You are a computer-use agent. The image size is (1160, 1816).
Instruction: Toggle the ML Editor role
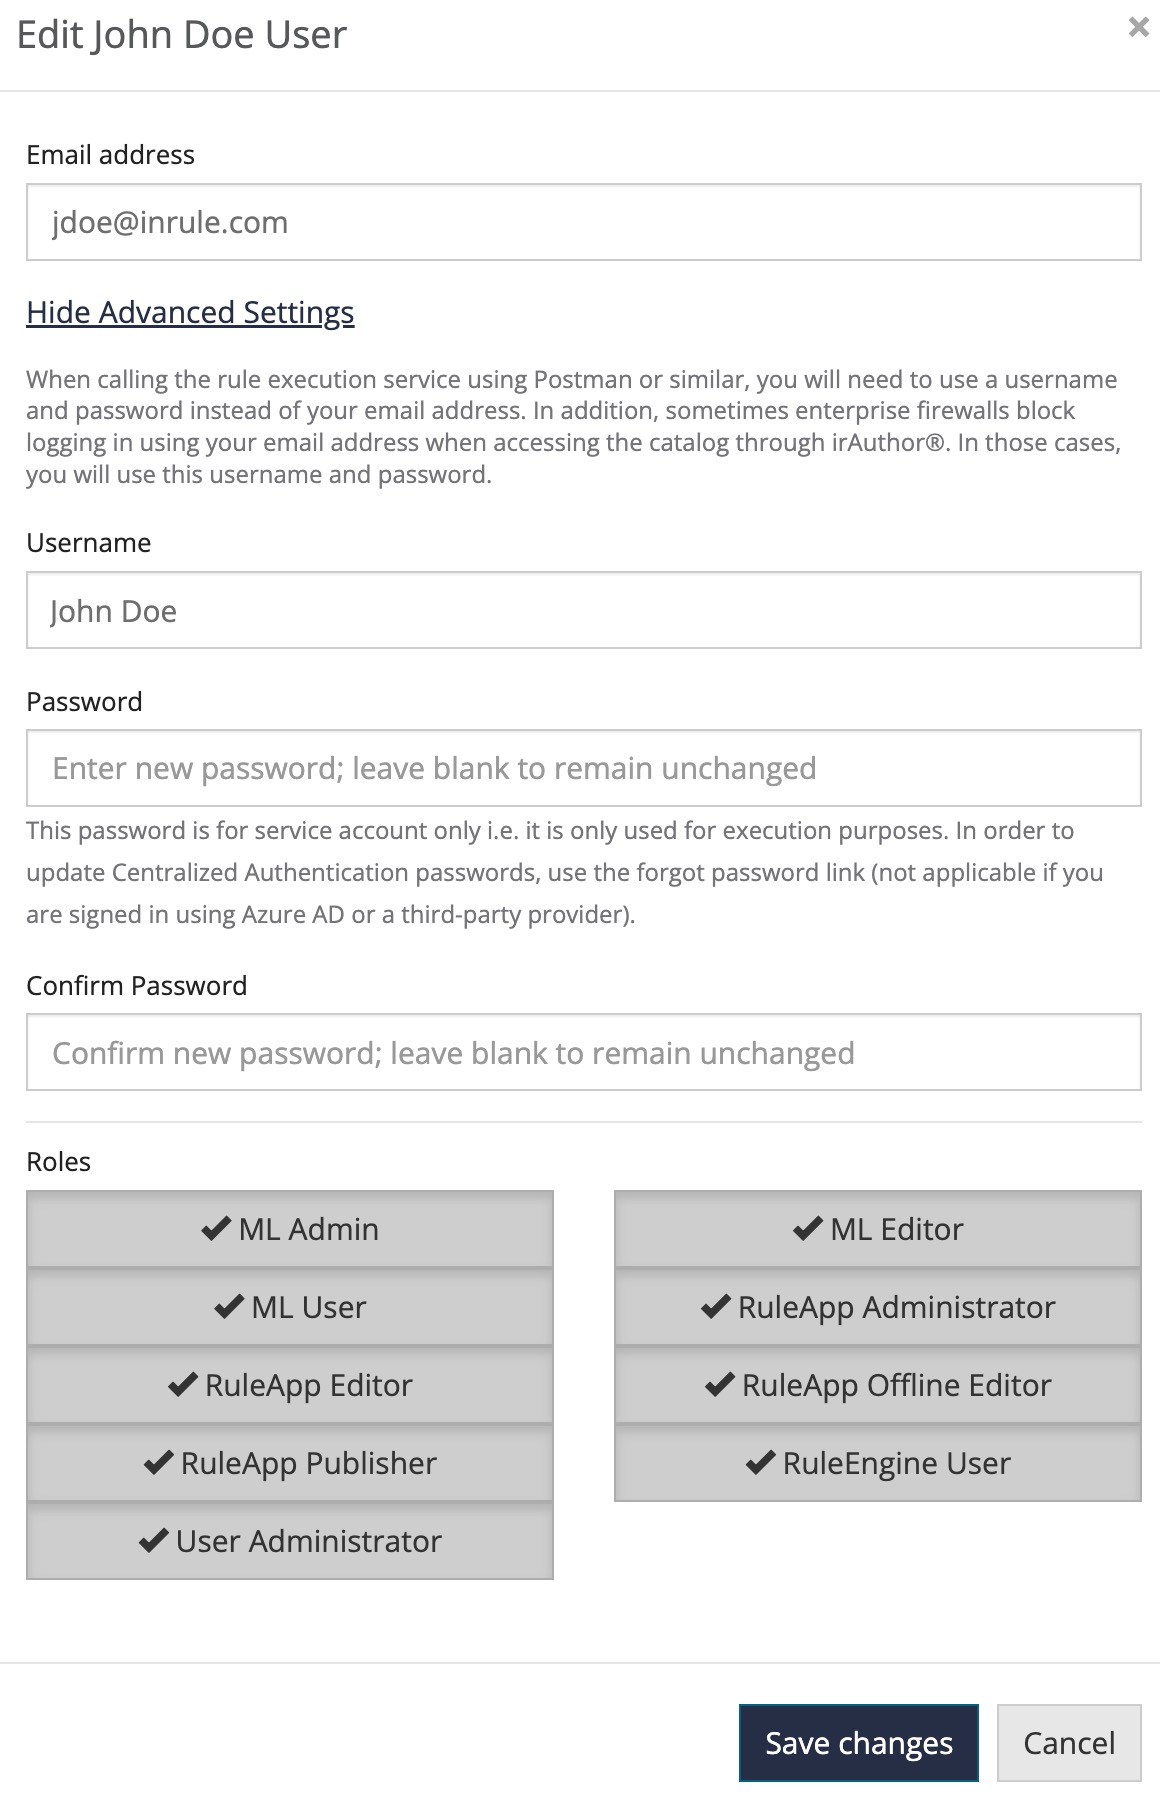pyautogui.click(x=877, y=1229)
